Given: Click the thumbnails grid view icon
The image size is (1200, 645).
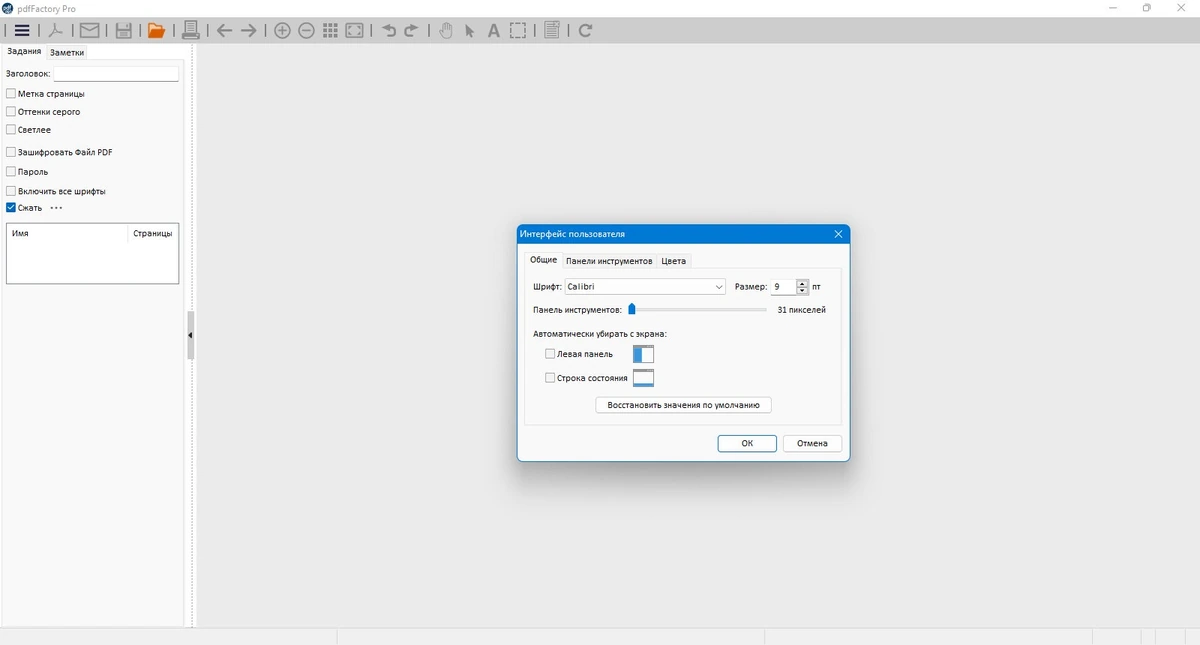Looking at the screenshot, I should click(331, 31).
